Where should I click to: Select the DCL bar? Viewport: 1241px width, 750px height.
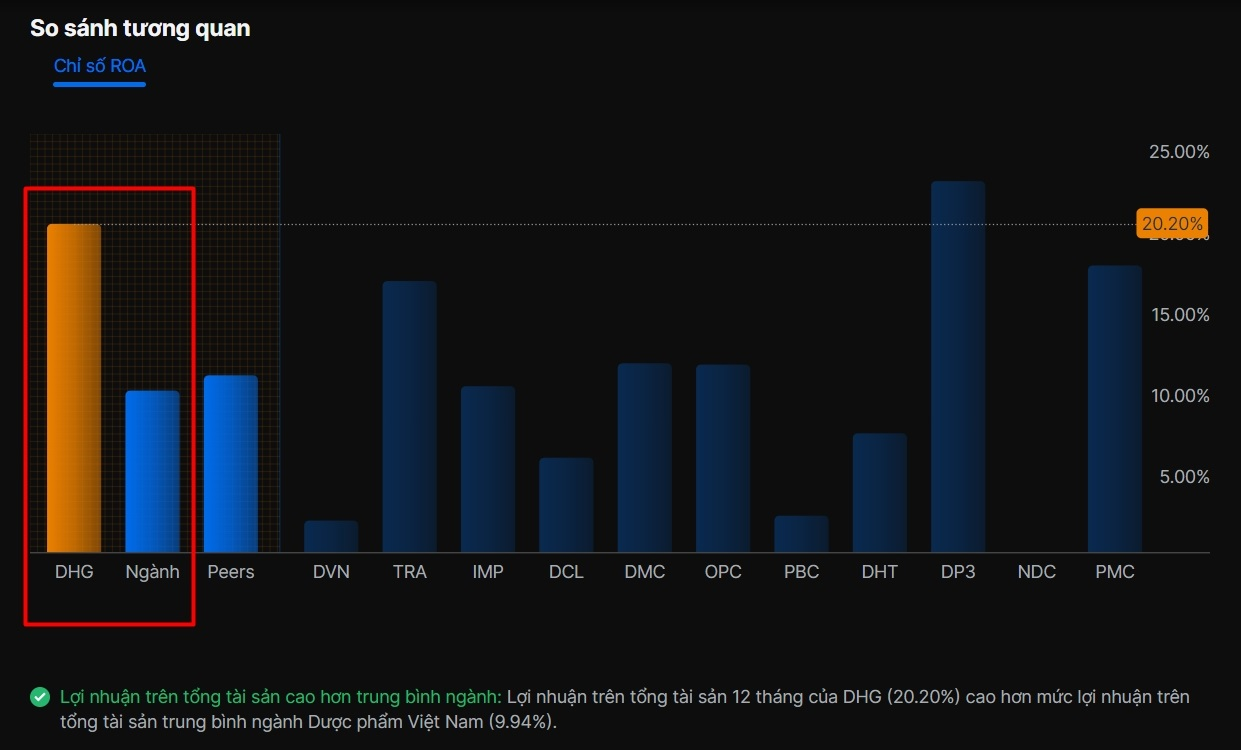[566, 505]
